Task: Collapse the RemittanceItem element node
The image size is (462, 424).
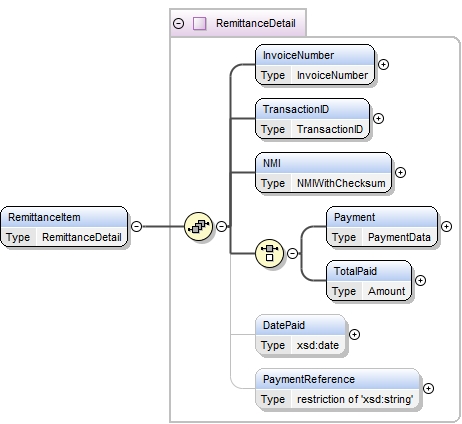Action: point(137,226)
